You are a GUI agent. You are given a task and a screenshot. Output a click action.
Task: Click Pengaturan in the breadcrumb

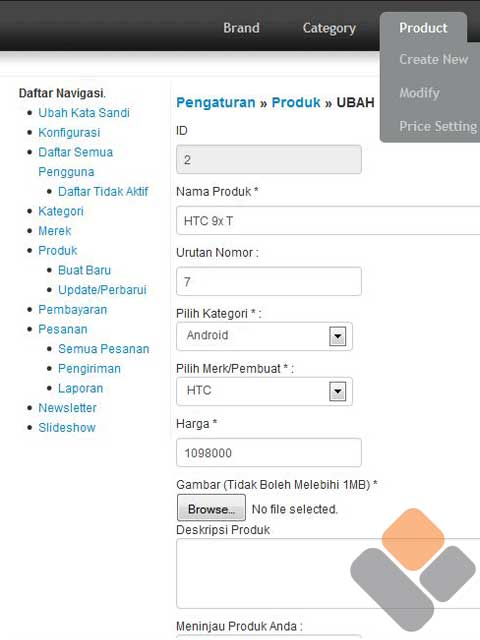(x=216, y=102)
